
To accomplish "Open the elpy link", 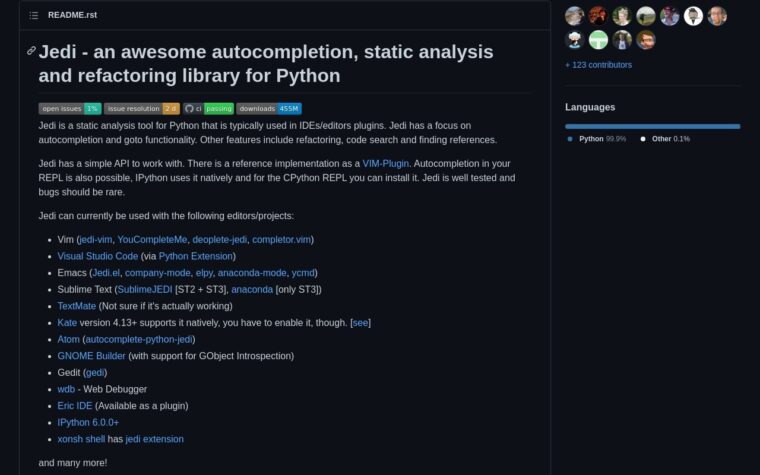I will (204, 273).
